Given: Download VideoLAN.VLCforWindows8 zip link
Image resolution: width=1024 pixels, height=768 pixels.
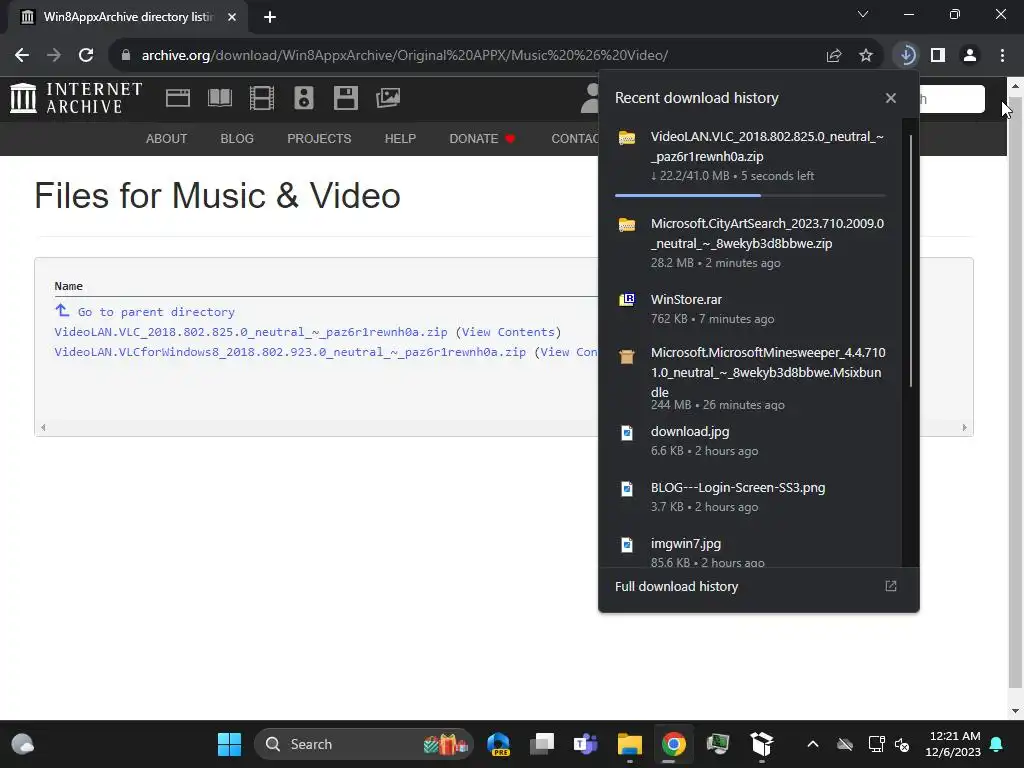Looking at the screenshot, I should (290, 352).
